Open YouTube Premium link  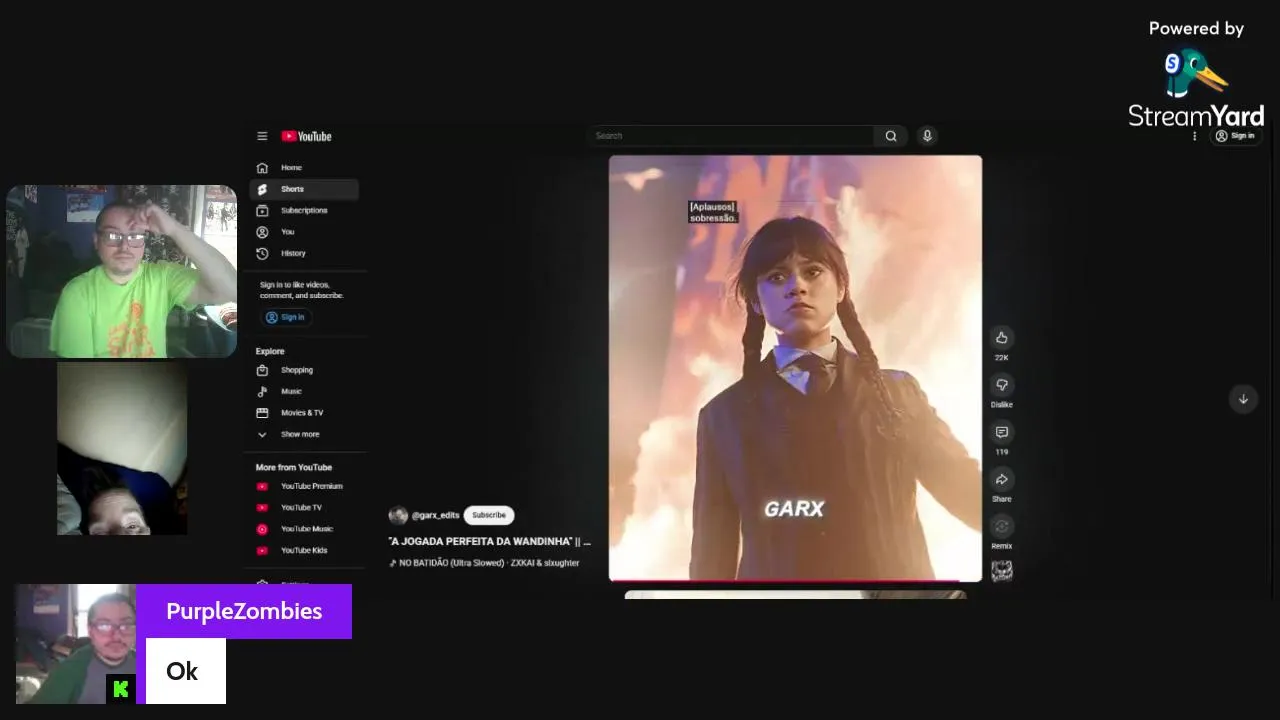[304, 487]
